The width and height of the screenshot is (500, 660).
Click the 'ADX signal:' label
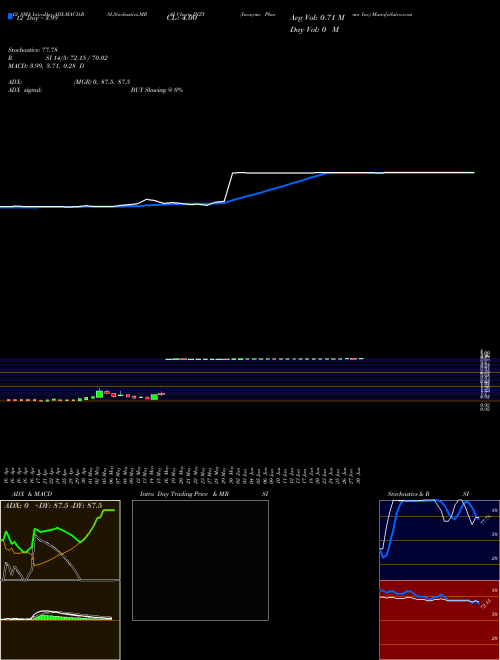25,90
